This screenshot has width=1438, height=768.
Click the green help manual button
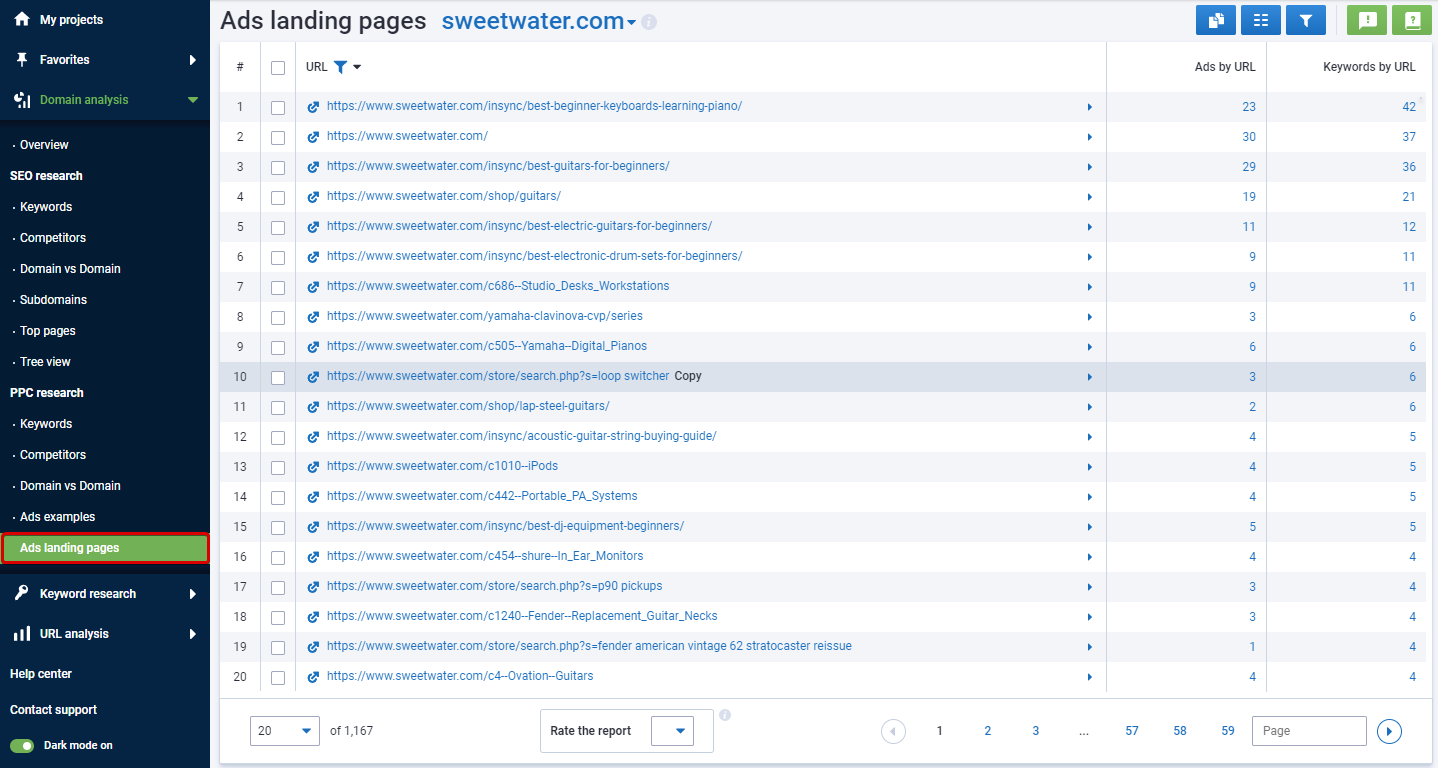(x=1412, y=20)
